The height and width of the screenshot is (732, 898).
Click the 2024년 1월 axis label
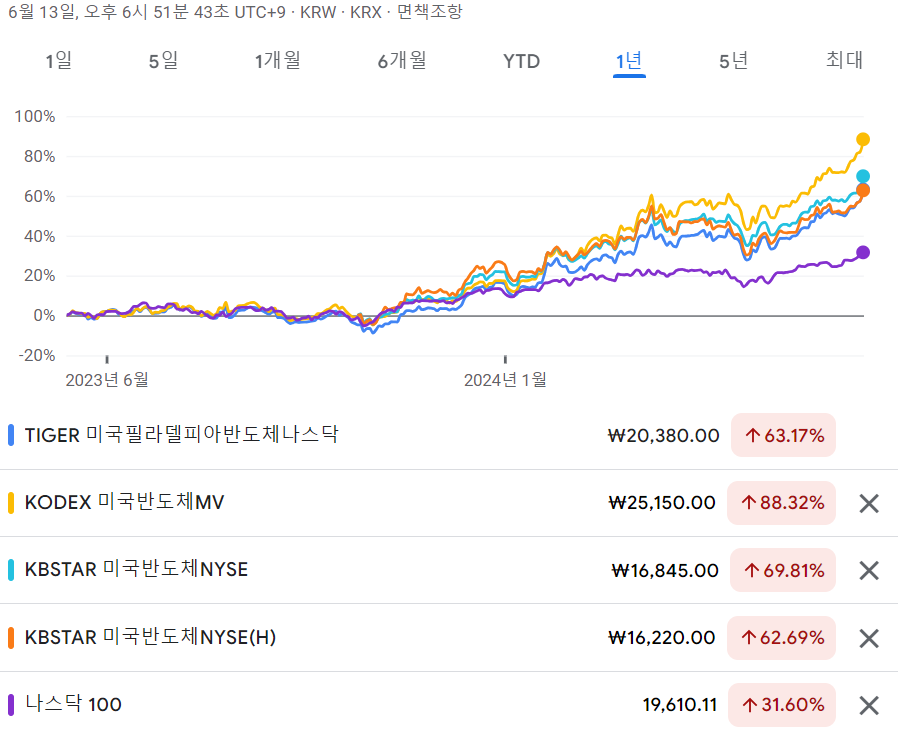click(505, 380)
